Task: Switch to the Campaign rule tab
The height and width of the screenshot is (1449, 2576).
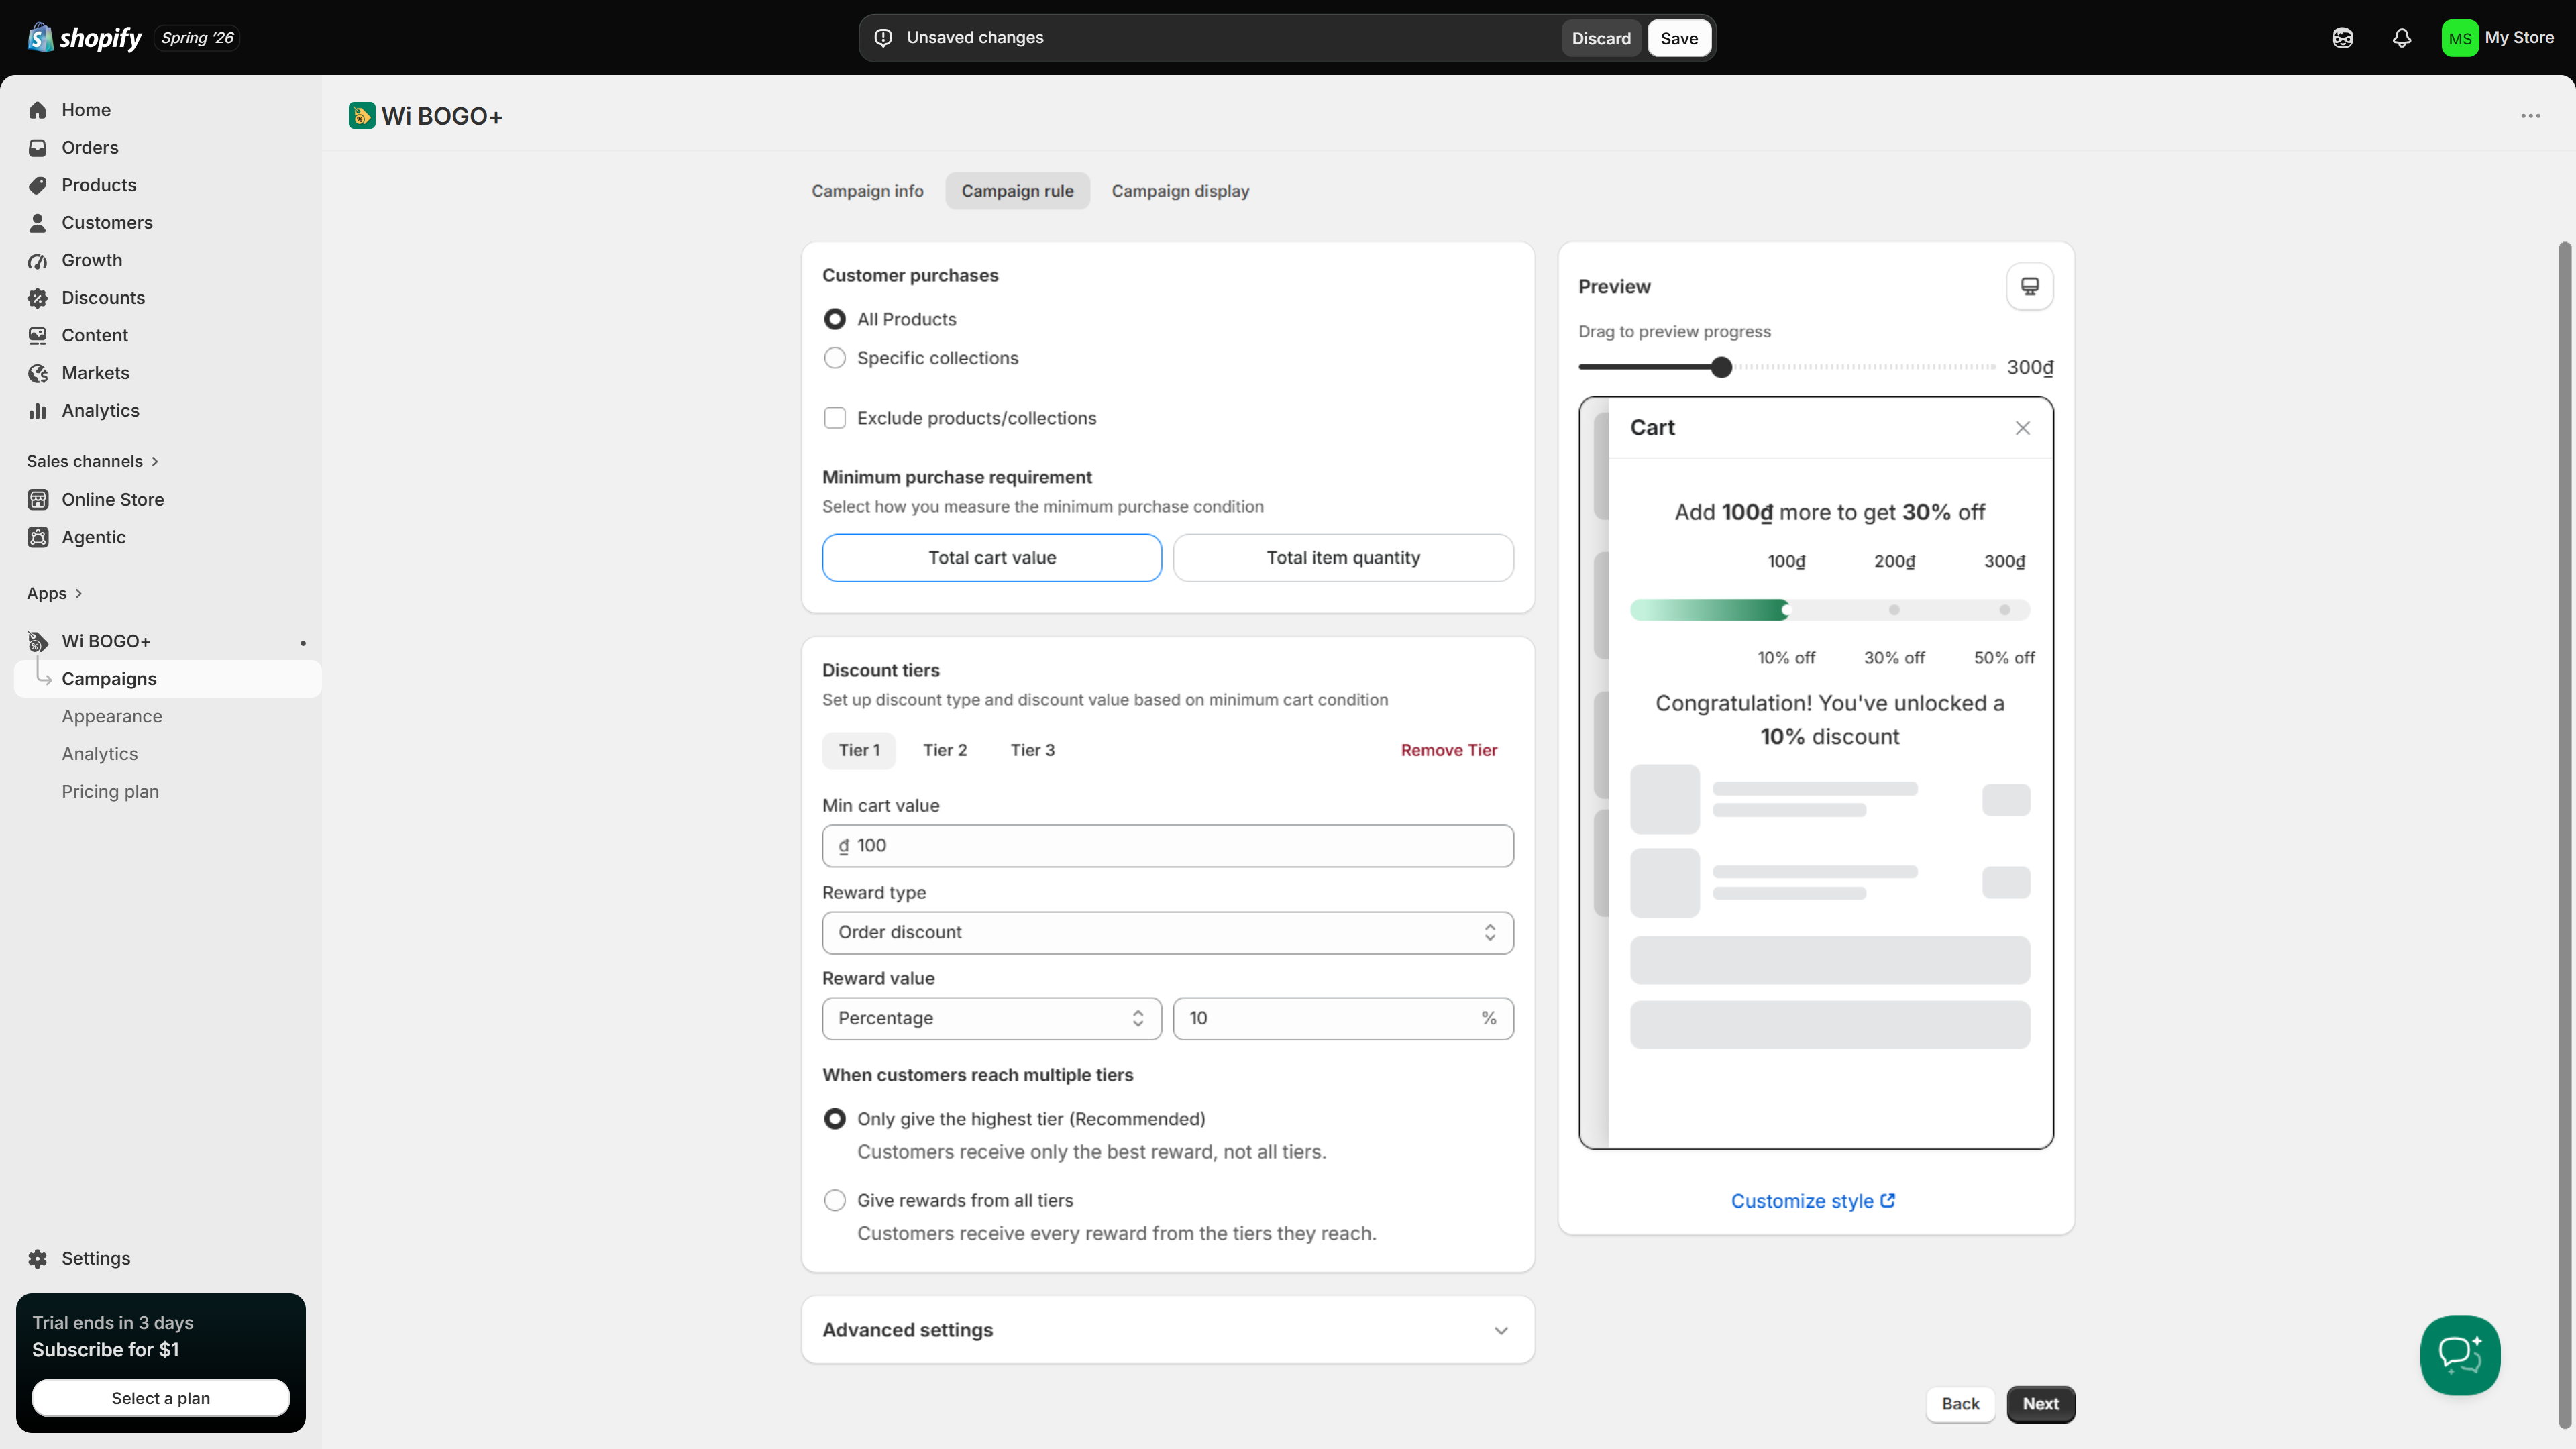Action: [x=1017, y=191]
